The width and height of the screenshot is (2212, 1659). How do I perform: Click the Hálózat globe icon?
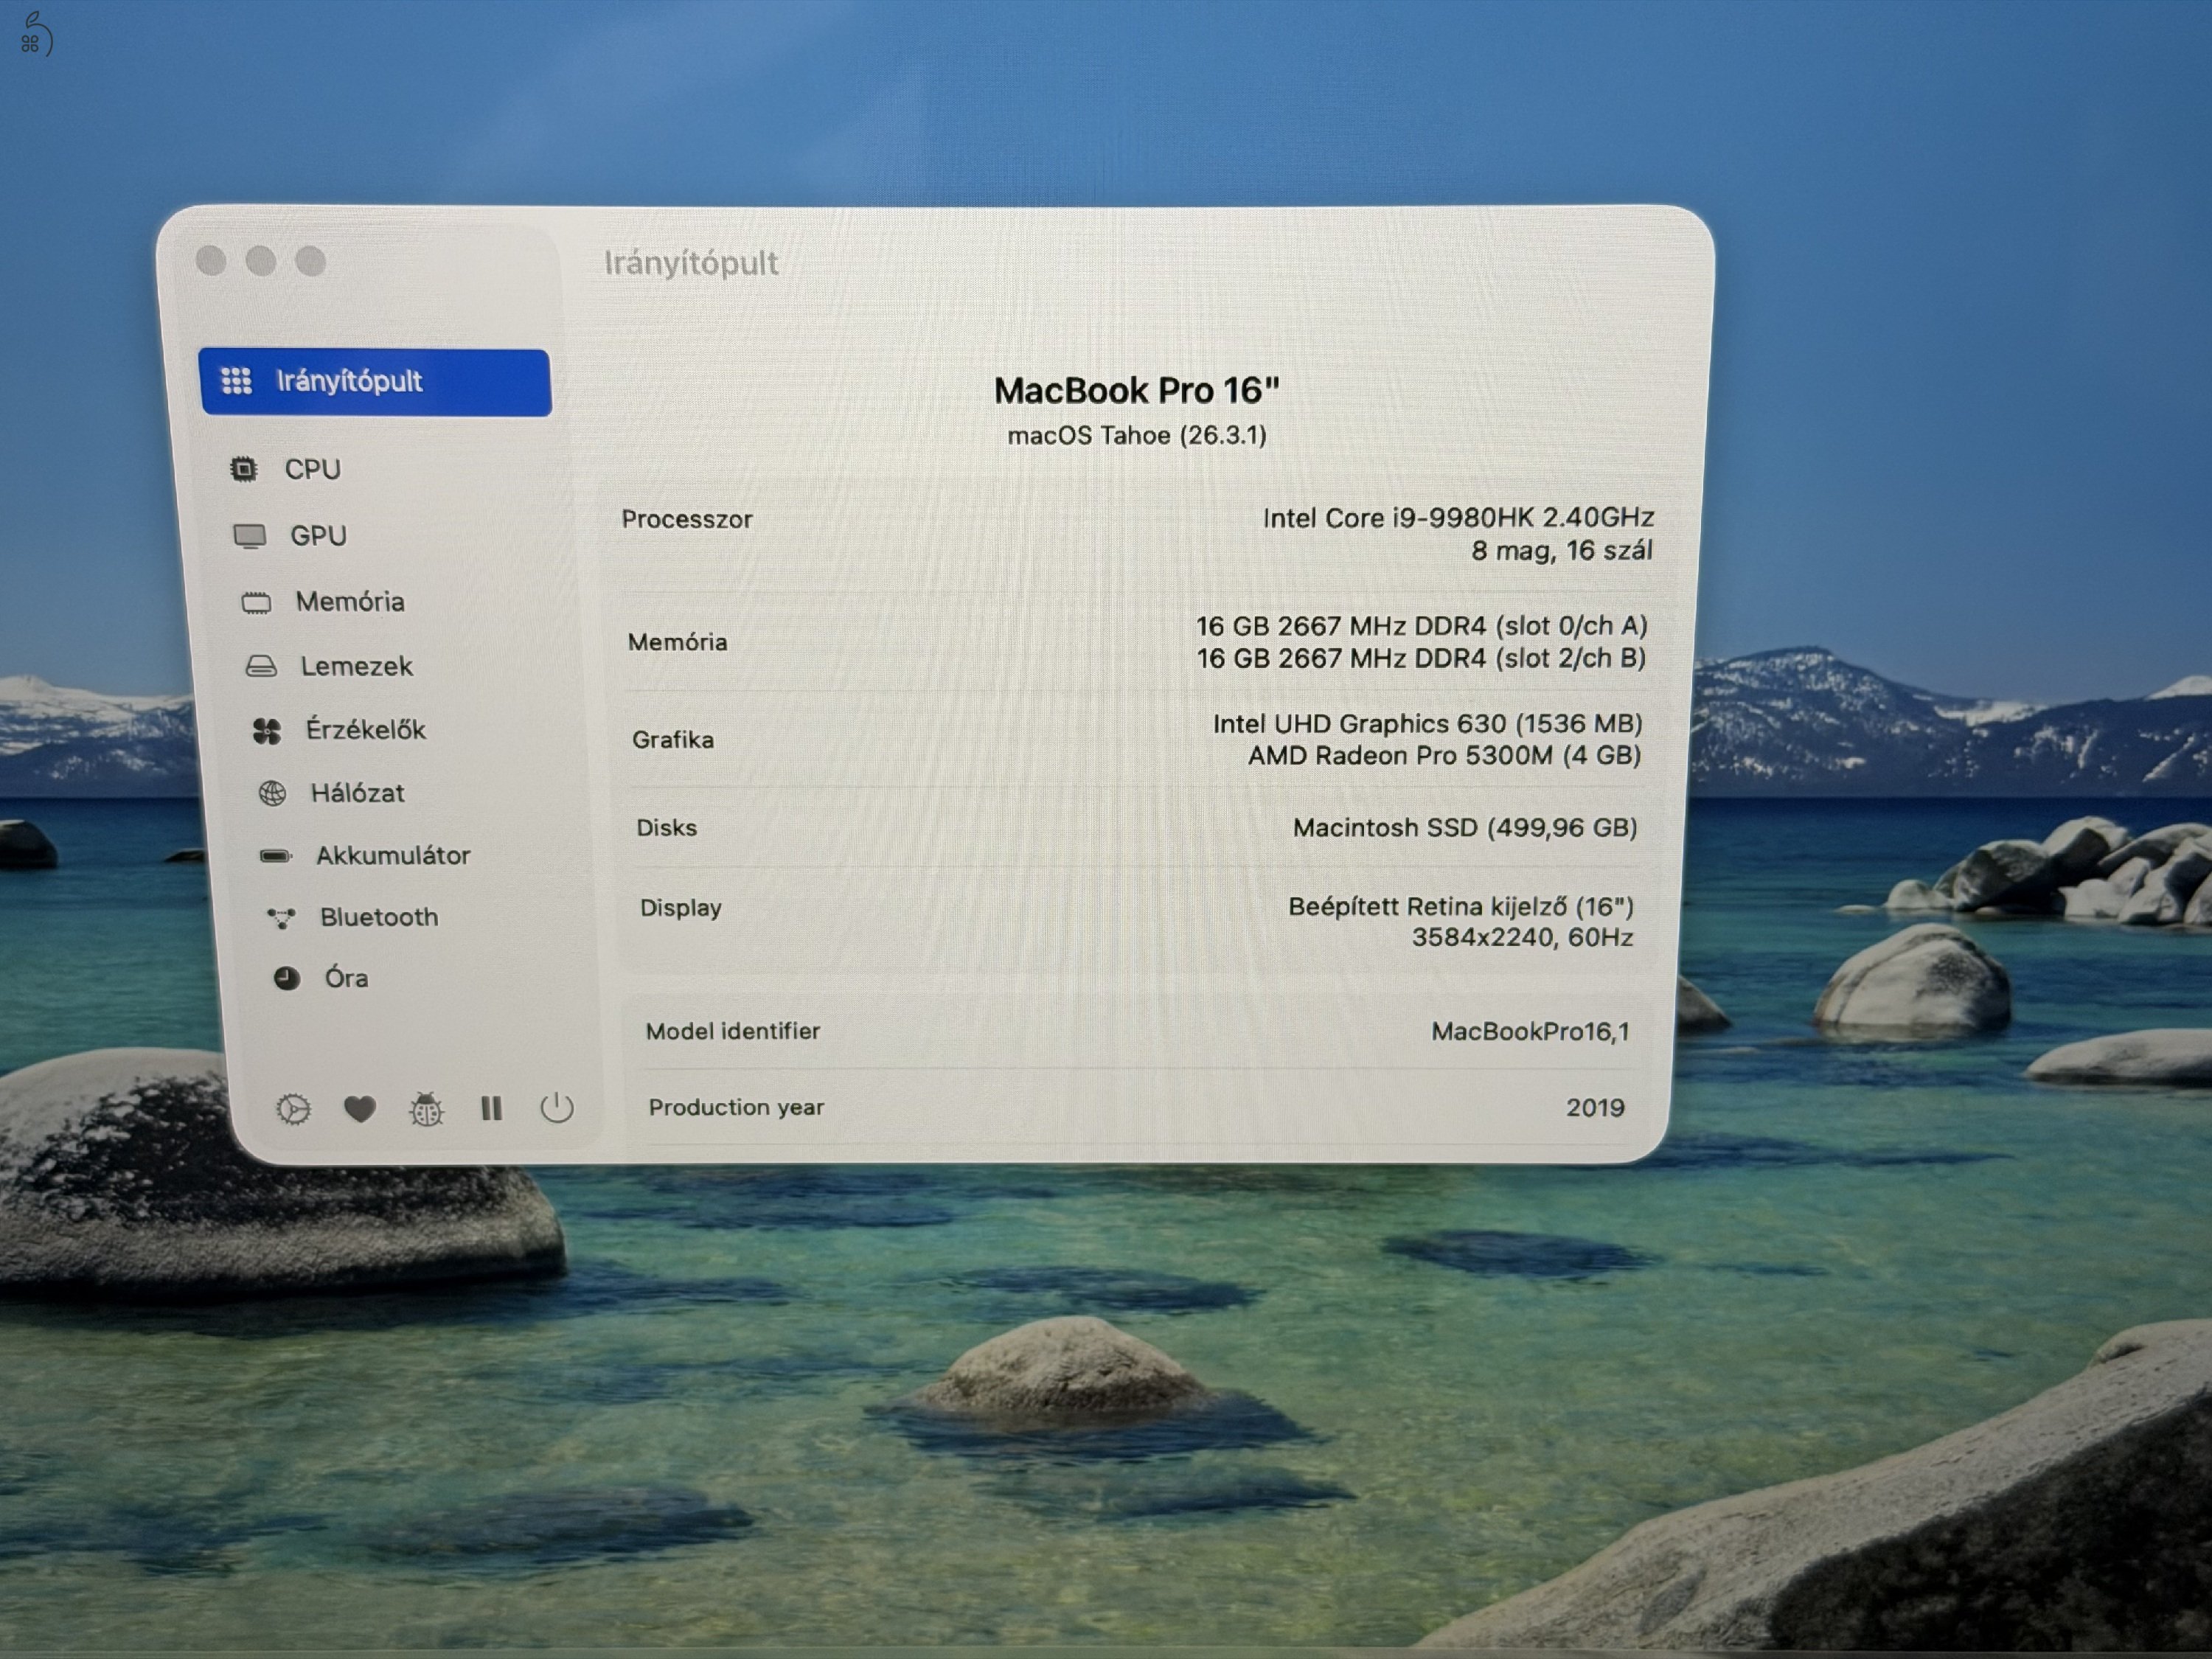point(271,793)
